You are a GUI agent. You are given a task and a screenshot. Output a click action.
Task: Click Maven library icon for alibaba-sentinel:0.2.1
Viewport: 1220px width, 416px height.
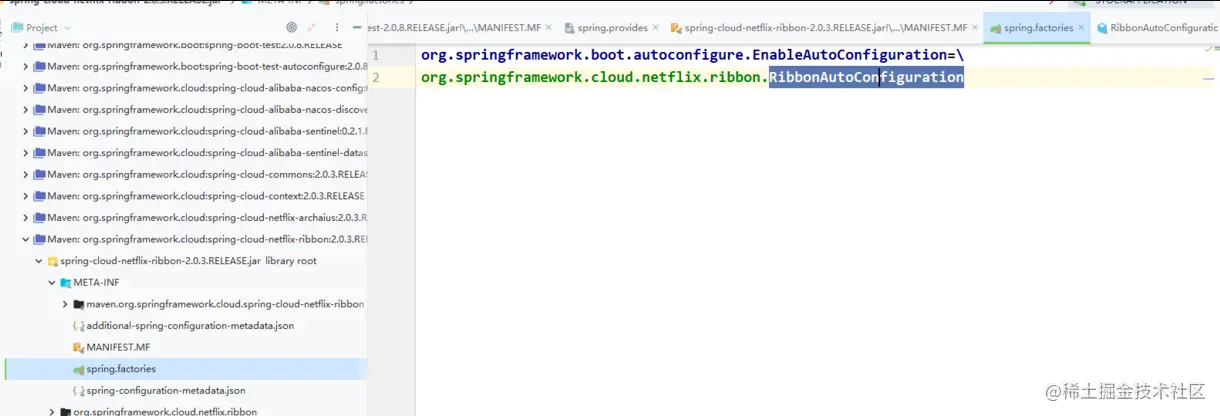(x=40, y=131)
